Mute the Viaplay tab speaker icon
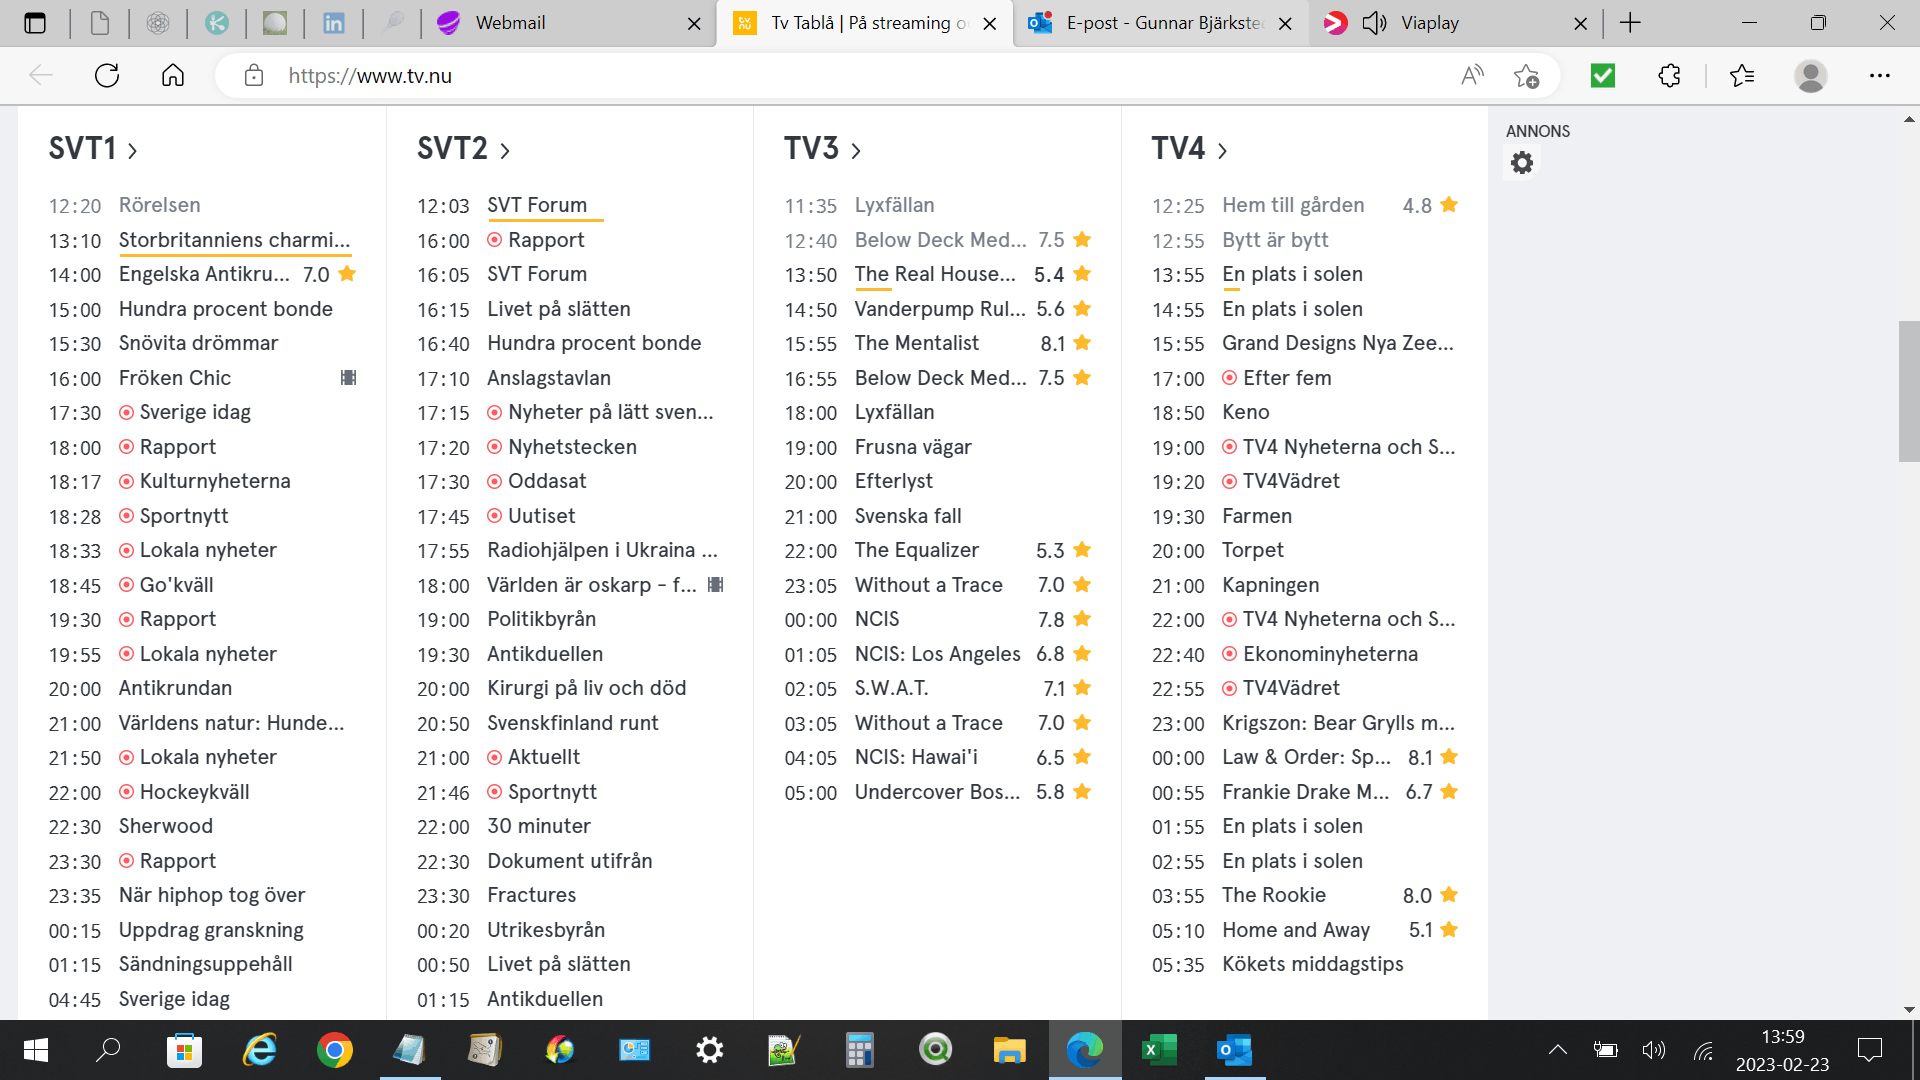This screenshot has width=1920, height=1080. click(1375, 23)
